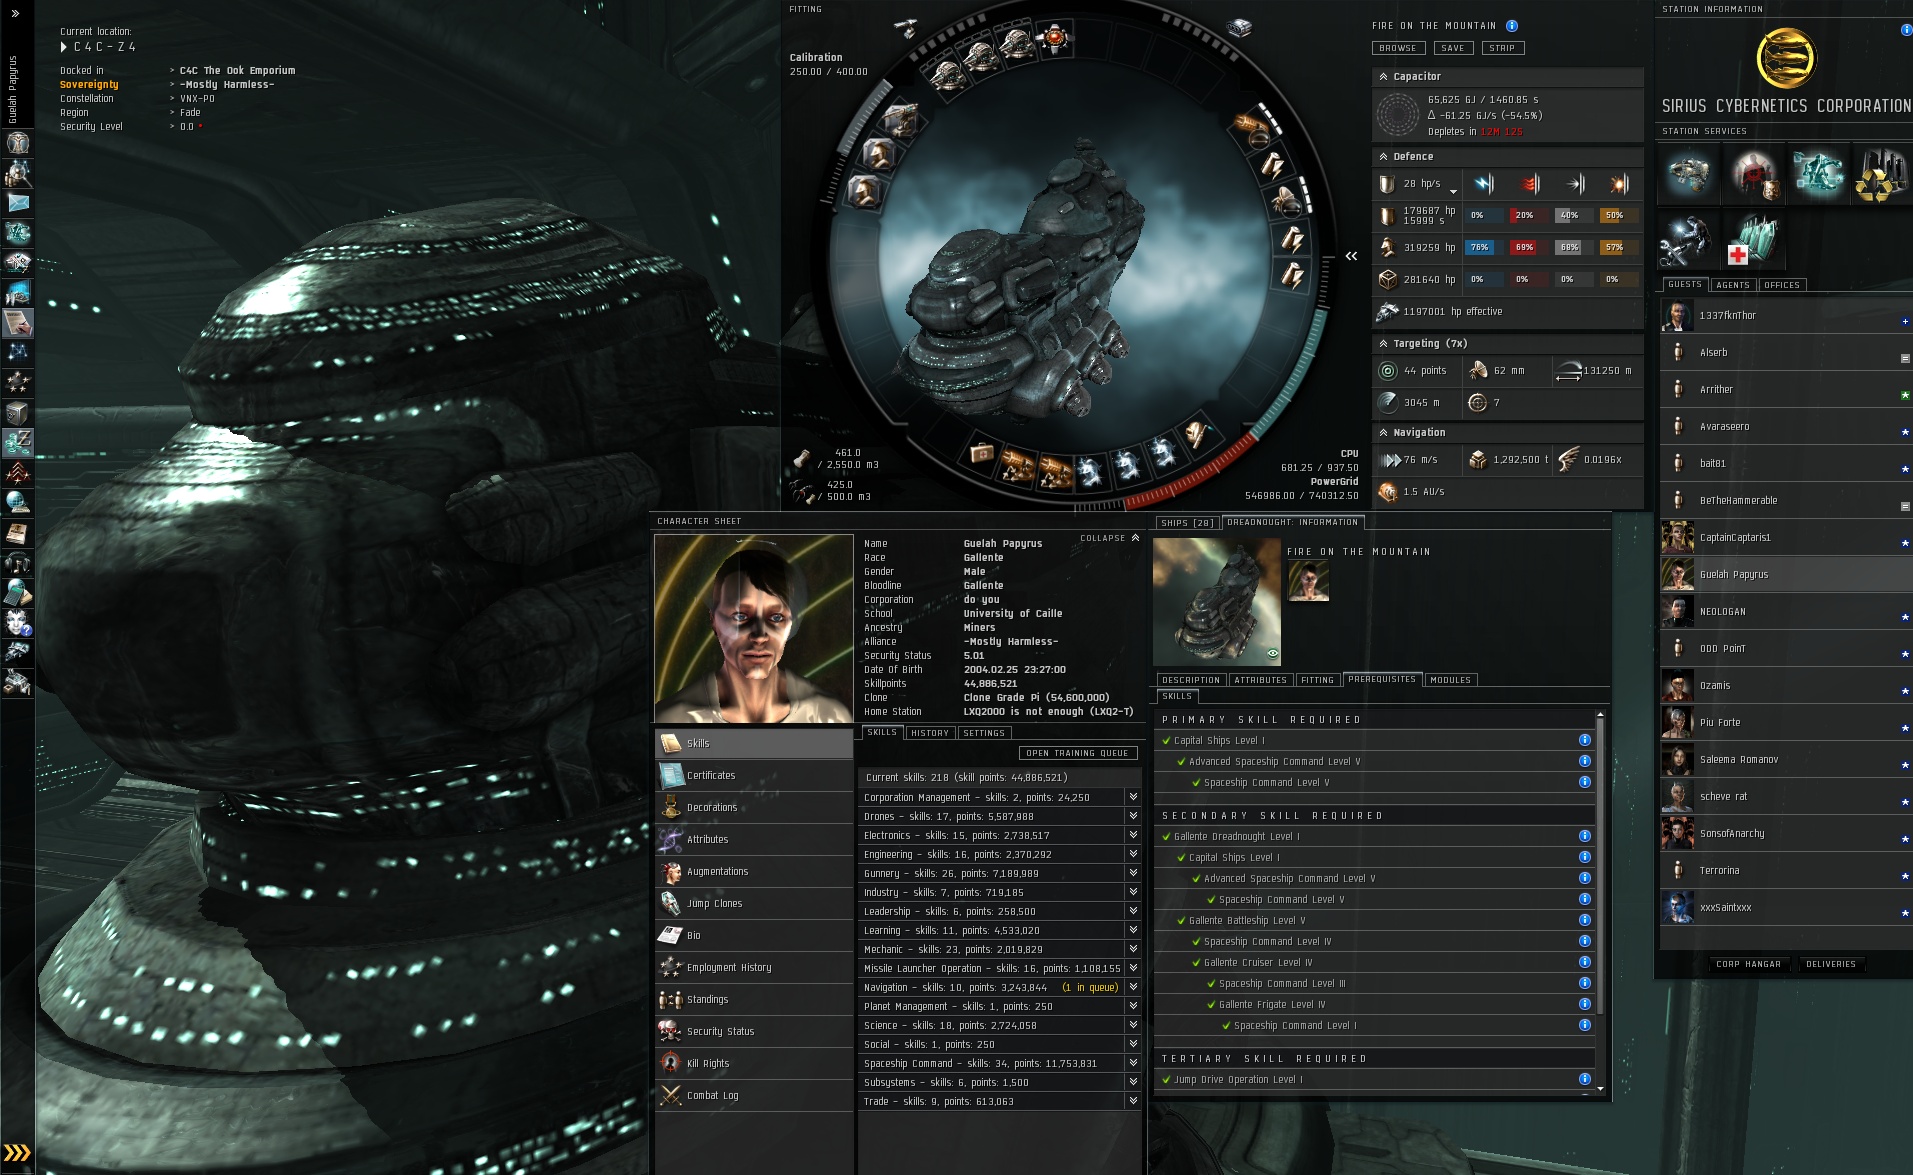
Task: Open the Medical clone bay red-cross icon
Action: pos(1753,240)
